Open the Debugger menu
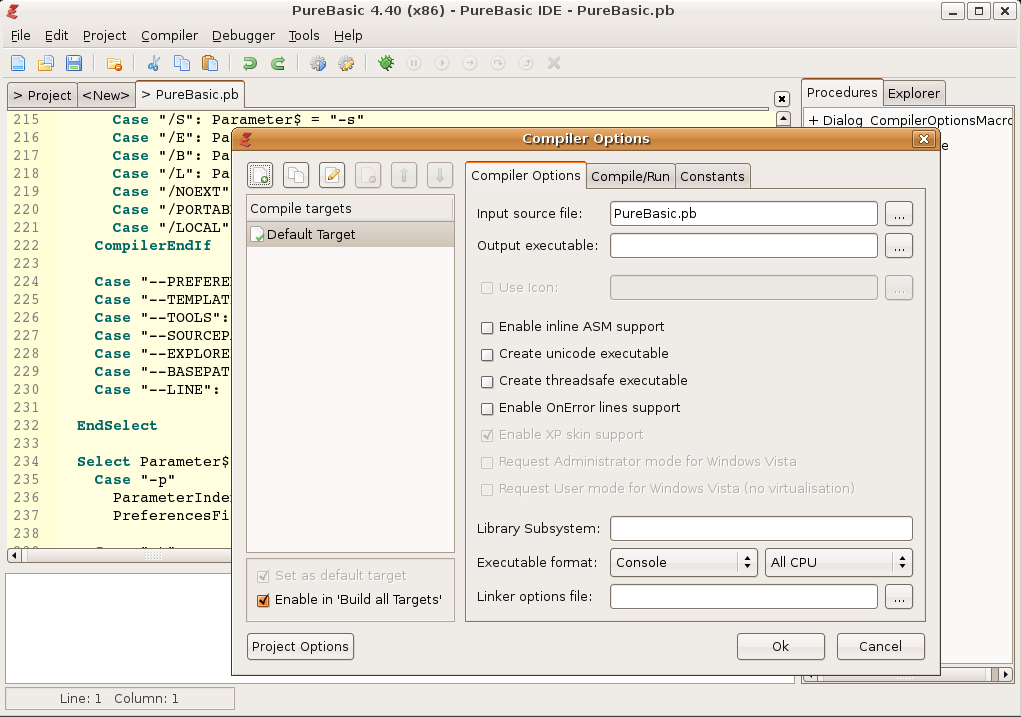This screenshot has width=1021, height=717. point(243,35)
